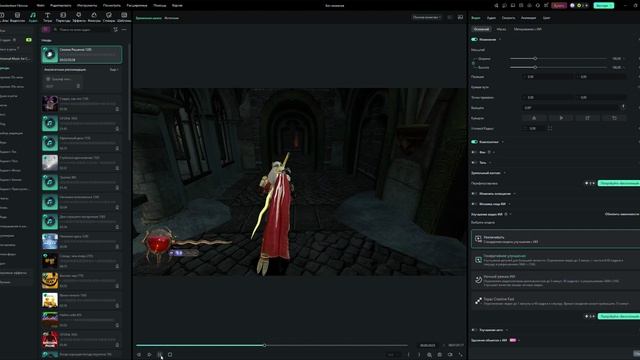Toggle the Compositing (Композиция) switch

474,142
